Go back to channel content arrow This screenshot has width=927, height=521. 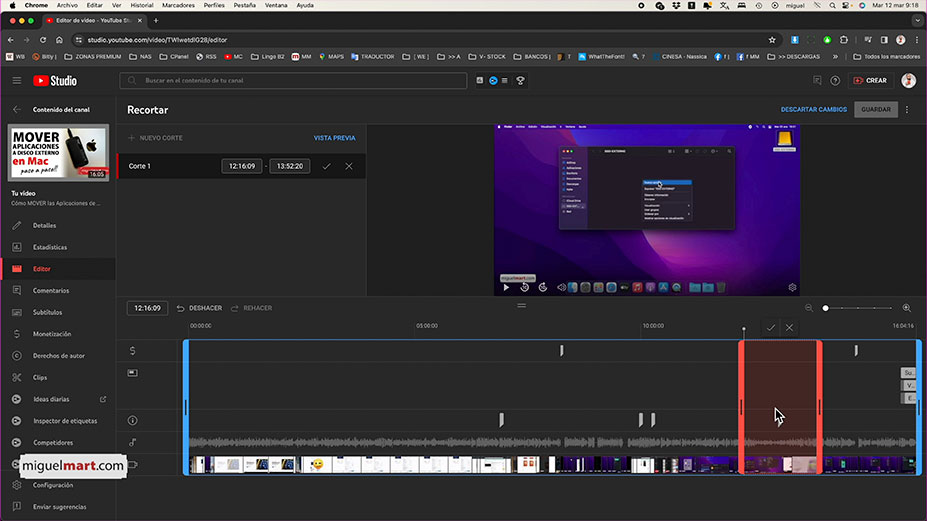click(x=17, y=109)
